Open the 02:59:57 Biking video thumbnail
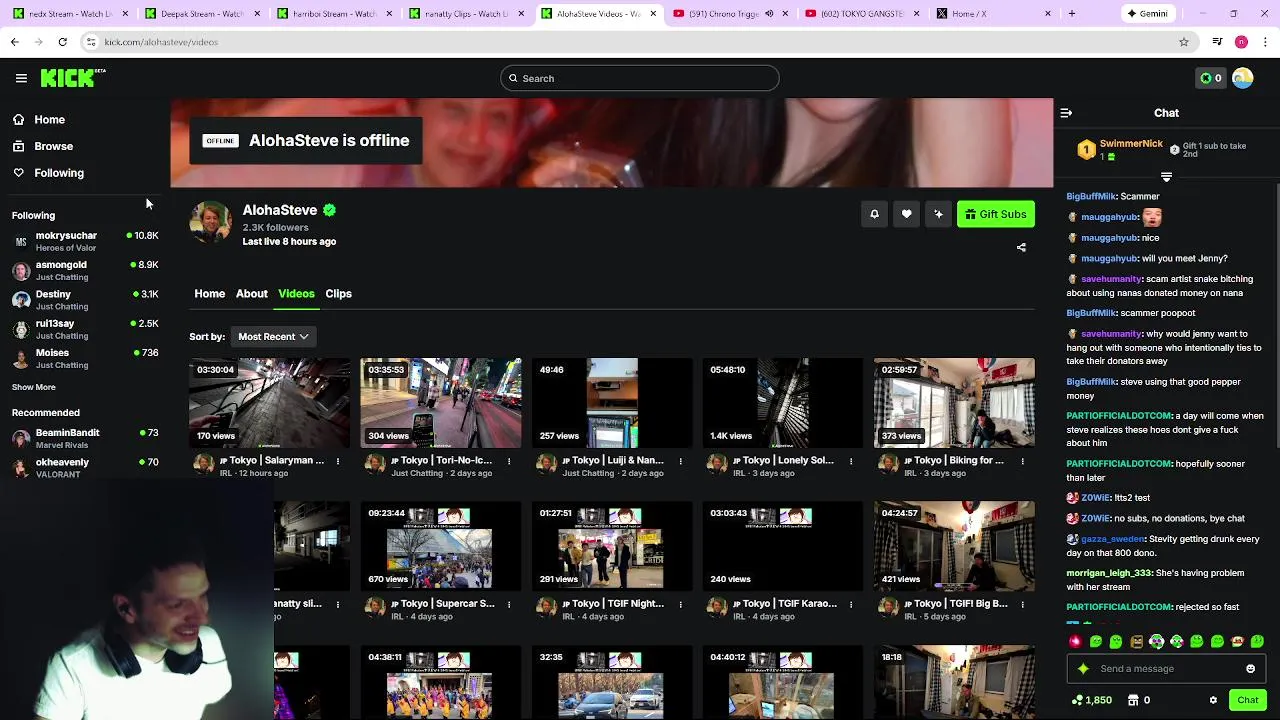Screen dimensions: 1280x720 [x=954, y=403]
